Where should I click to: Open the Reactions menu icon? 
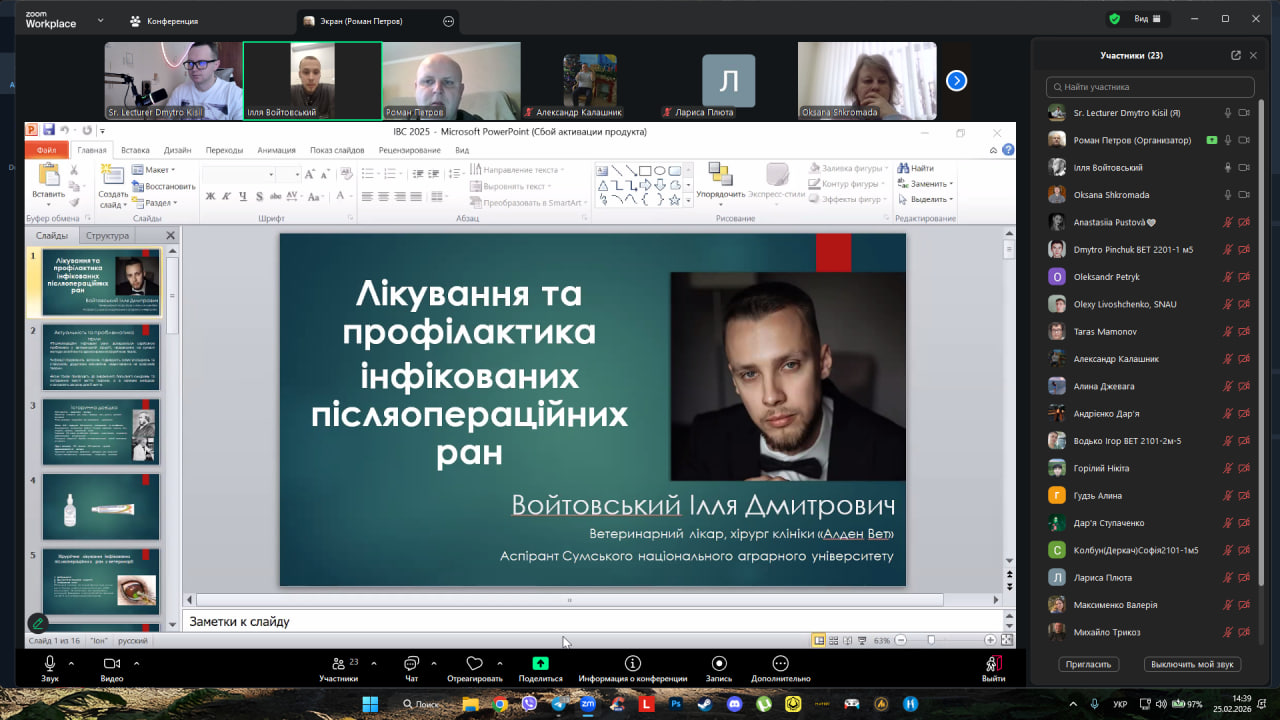point(474,664)
